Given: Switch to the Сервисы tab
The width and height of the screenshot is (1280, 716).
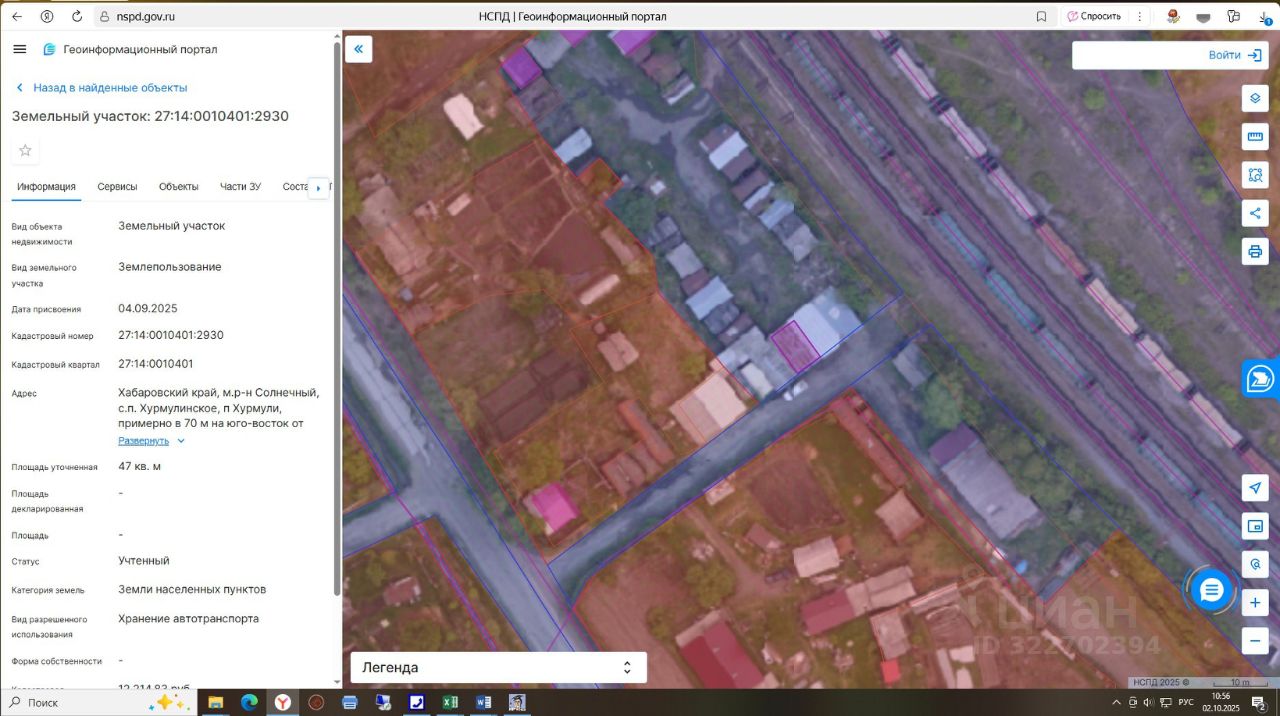Looking at the screenshot, I should pos(117,187).
